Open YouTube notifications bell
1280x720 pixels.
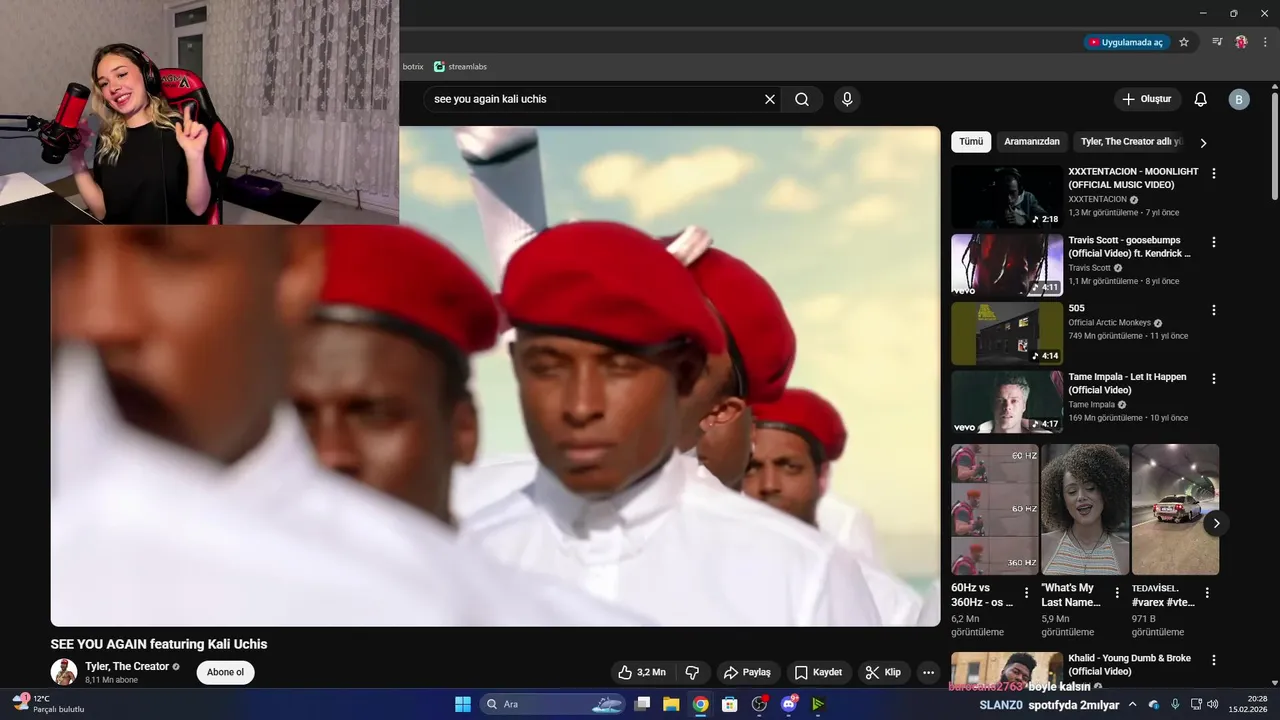(x=1201, y=99)
